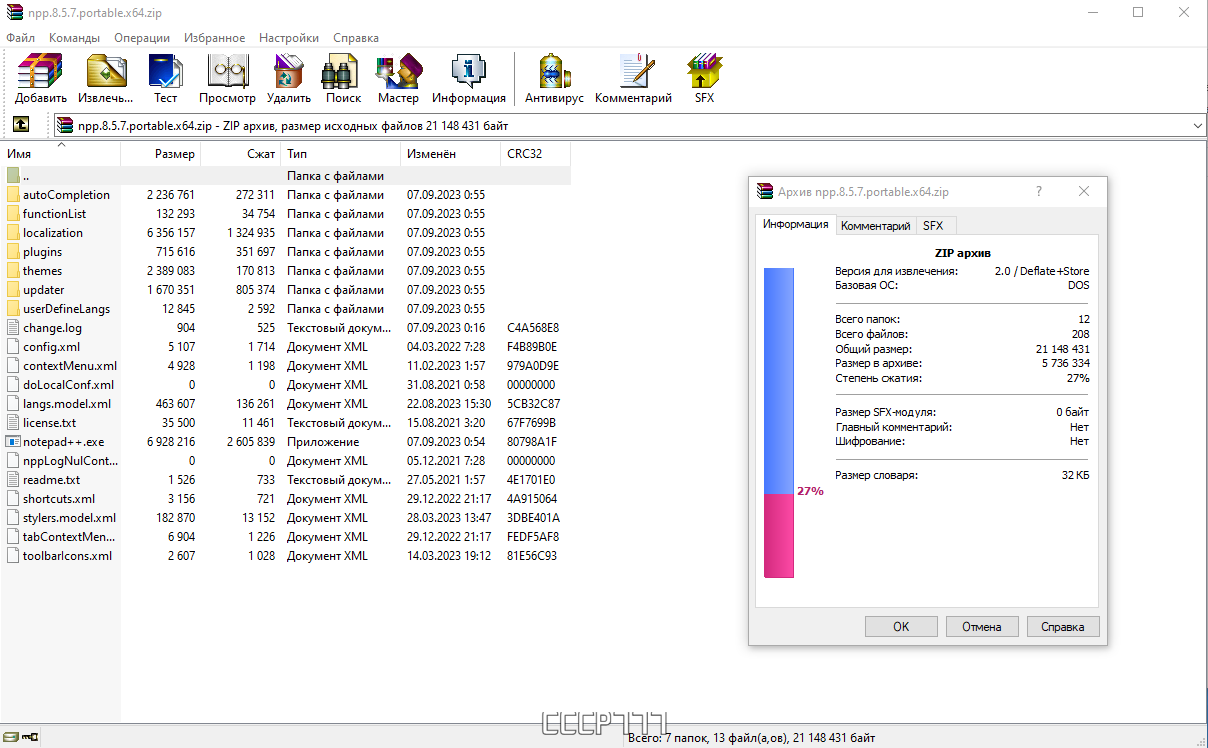Open the Просмотр (View) tool
The image size is (1208, 748).
(x=227, y=79)
